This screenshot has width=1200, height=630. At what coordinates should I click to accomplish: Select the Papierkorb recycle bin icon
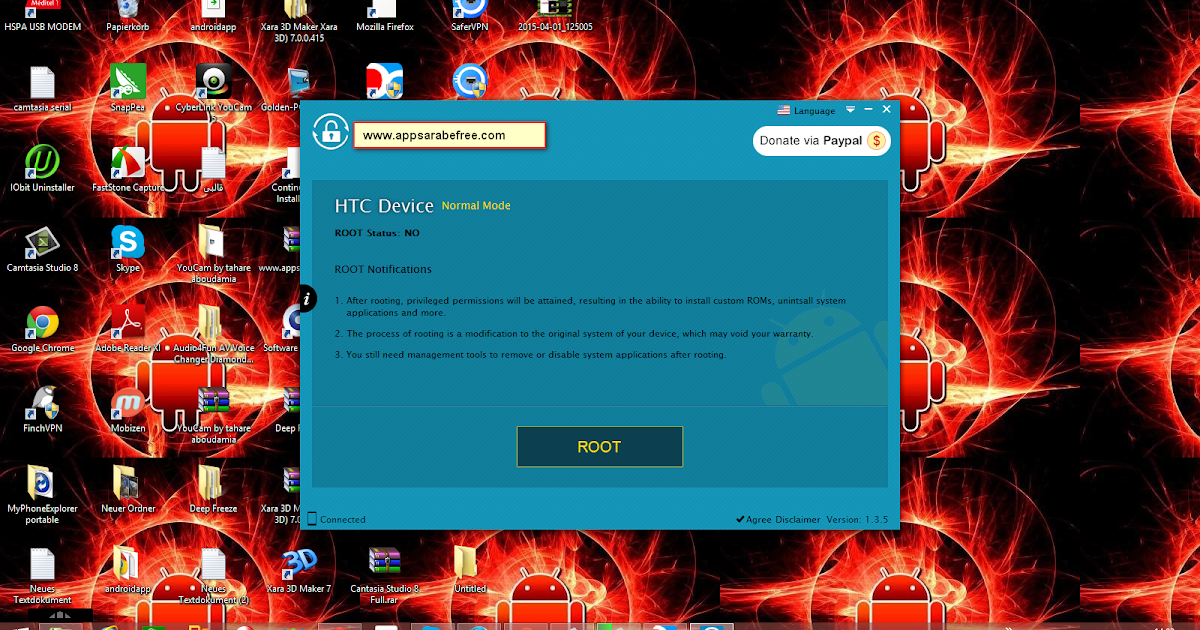tap(128, 17)
